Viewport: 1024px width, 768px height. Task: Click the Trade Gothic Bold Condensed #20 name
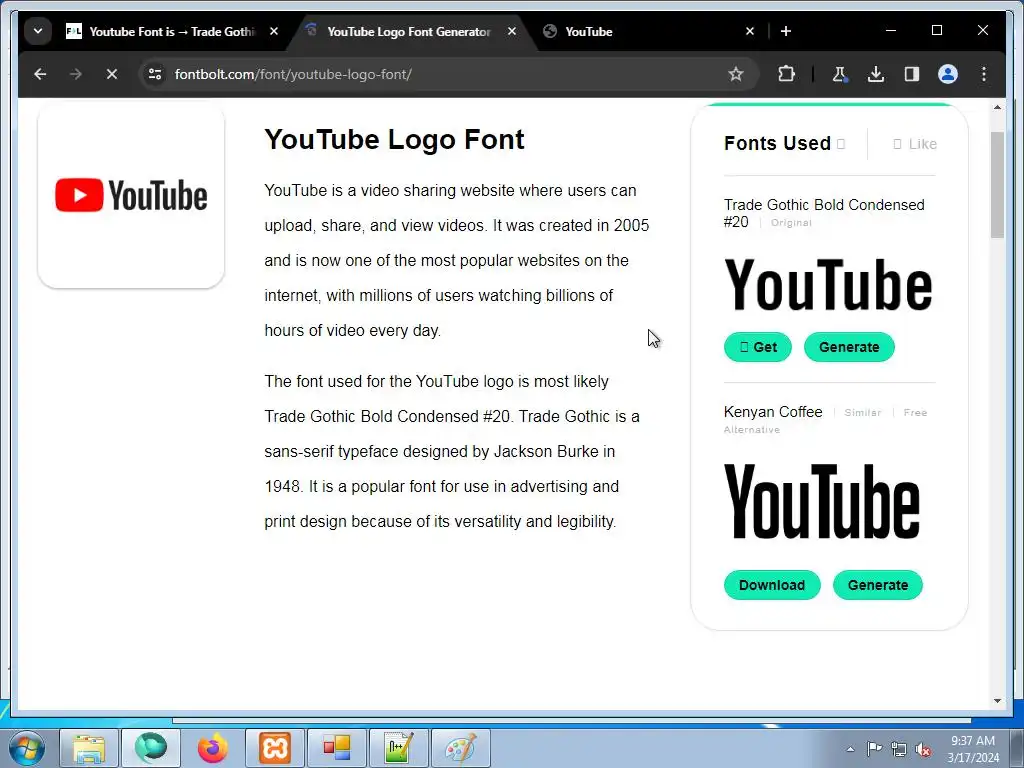[824, 214]
